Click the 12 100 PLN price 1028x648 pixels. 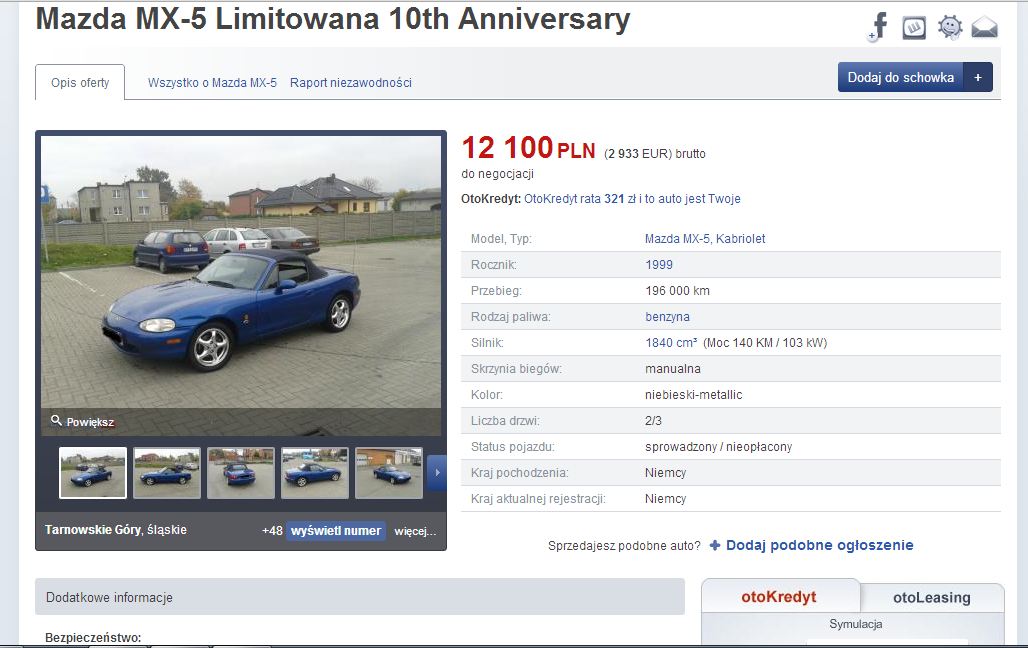[x=528, y=148]
